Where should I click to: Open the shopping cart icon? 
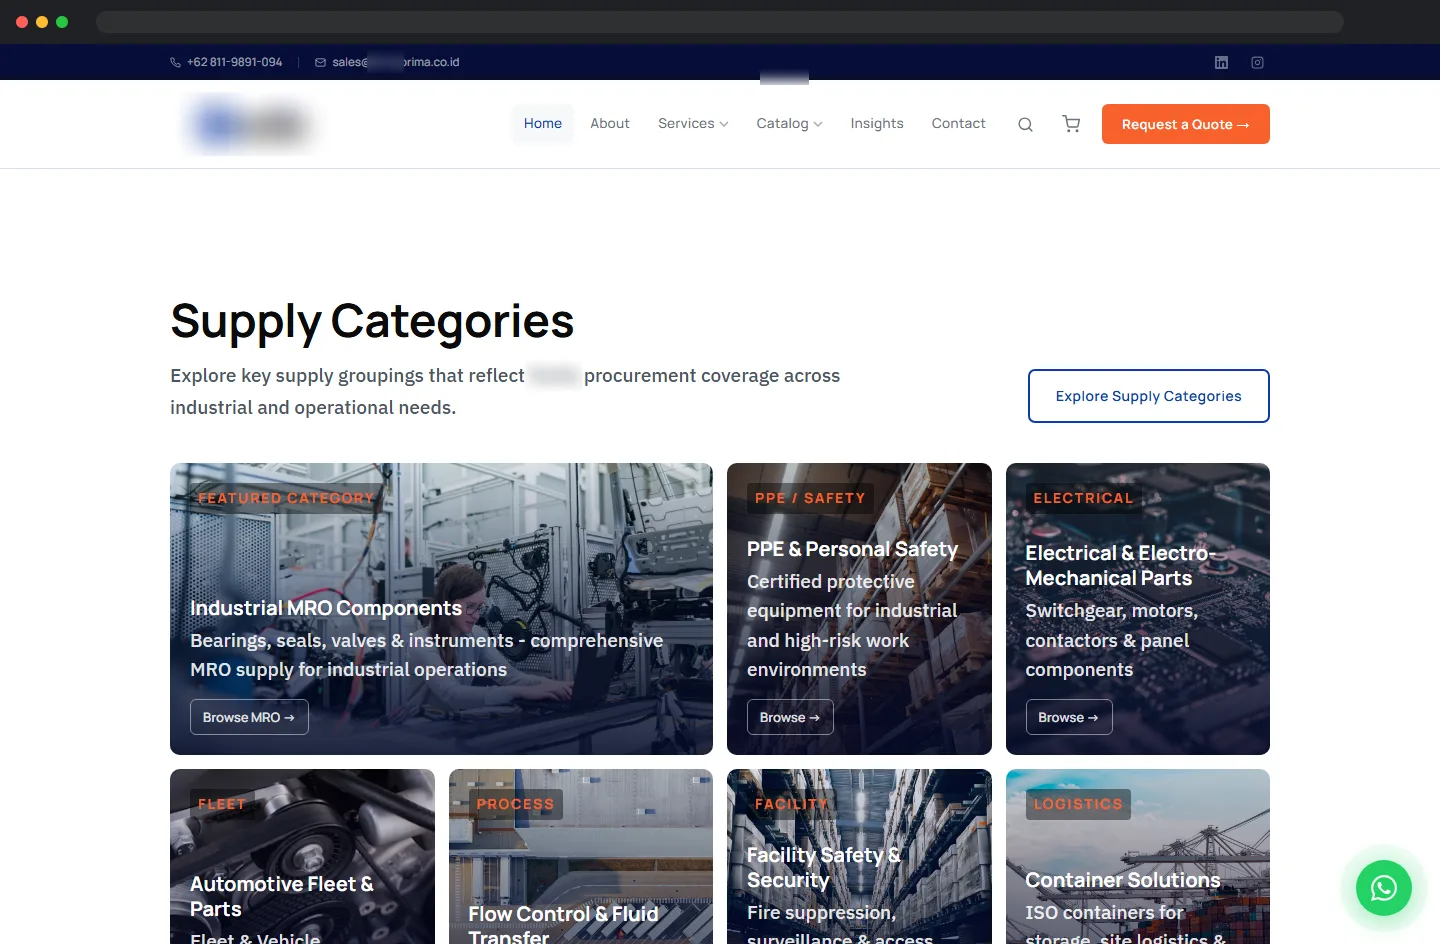point(1071,124)
